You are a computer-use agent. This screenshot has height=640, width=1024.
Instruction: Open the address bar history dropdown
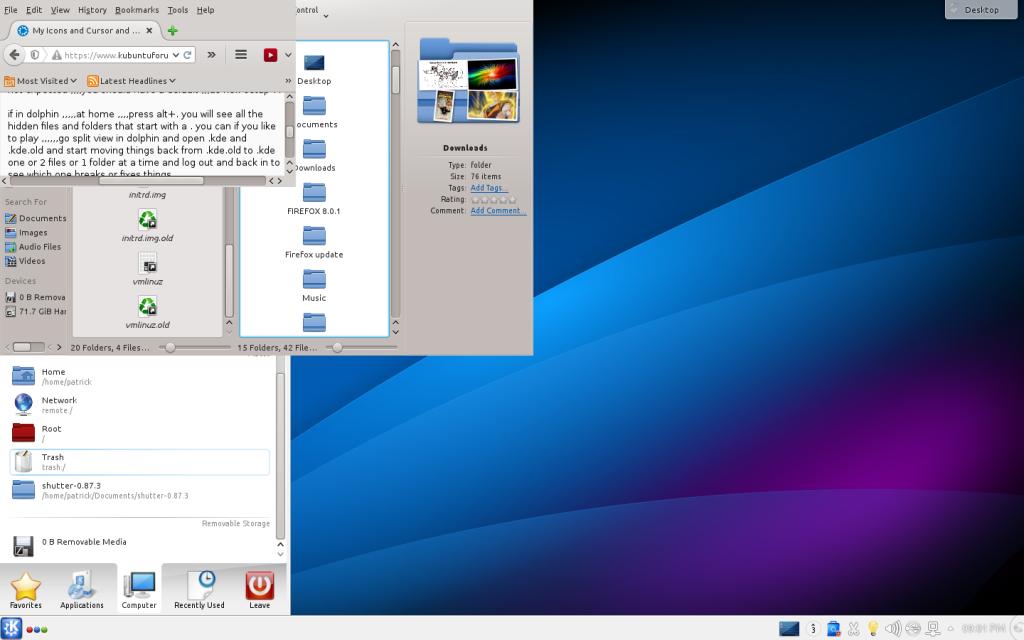coord(176,55)
